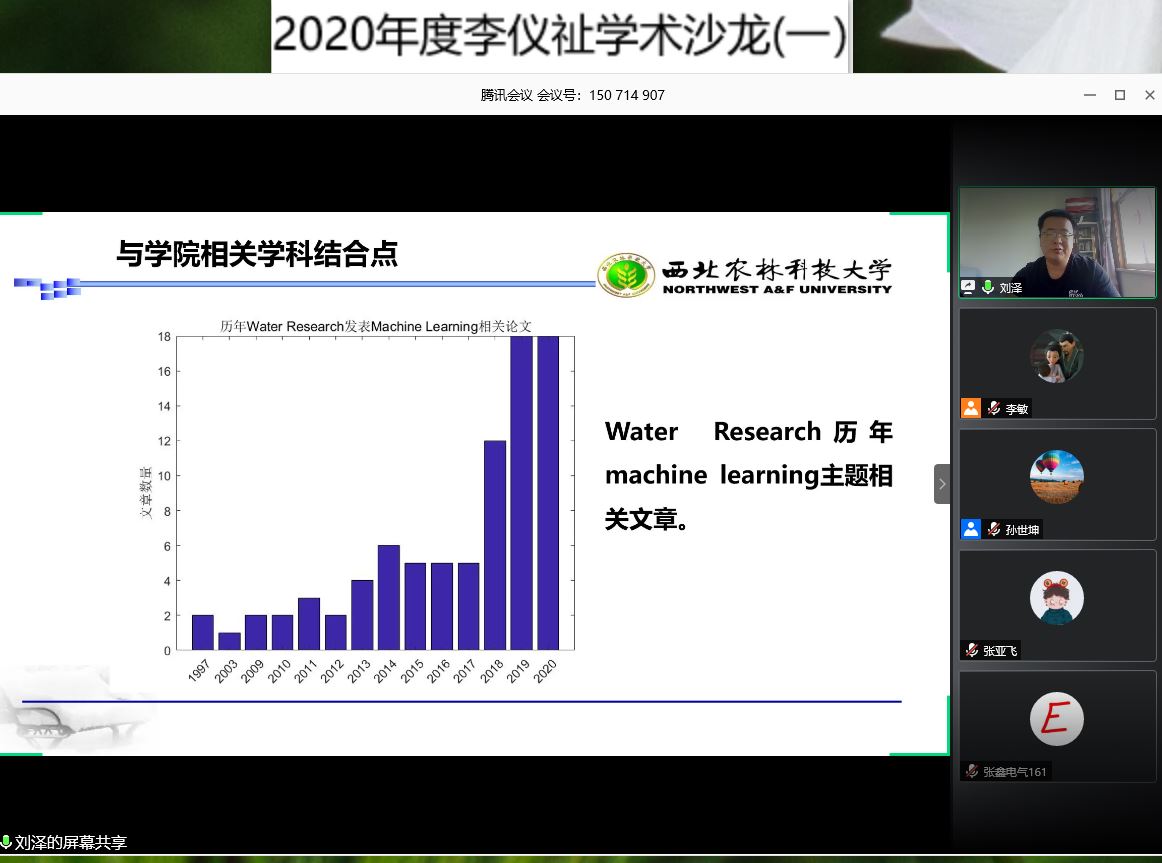Viewport: 1162px width, 863px height.
Task: Click 张亚飞's muted microphone icon
Action: pyautogui.click(x=971, y=650)
